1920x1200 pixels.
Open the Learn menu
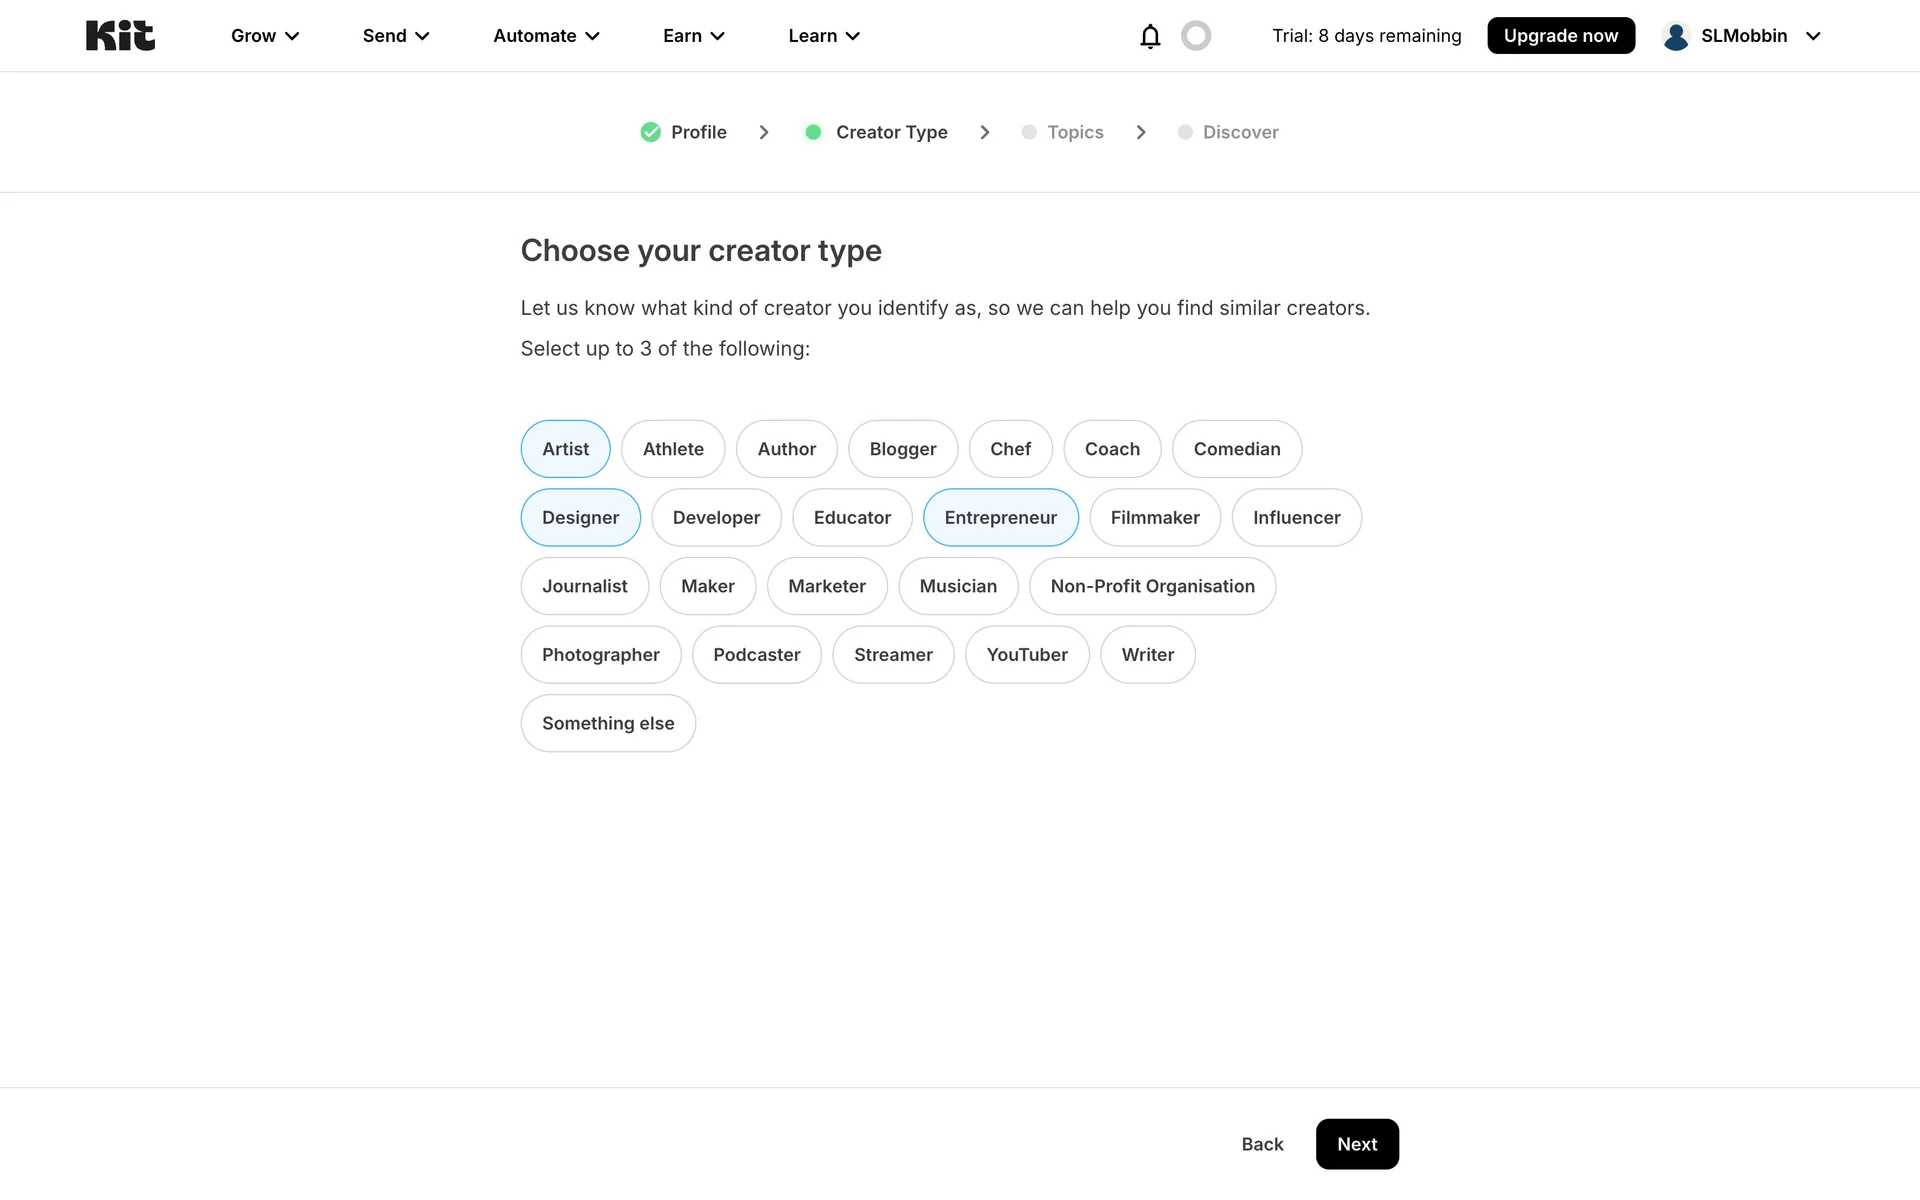coord(823,36)
